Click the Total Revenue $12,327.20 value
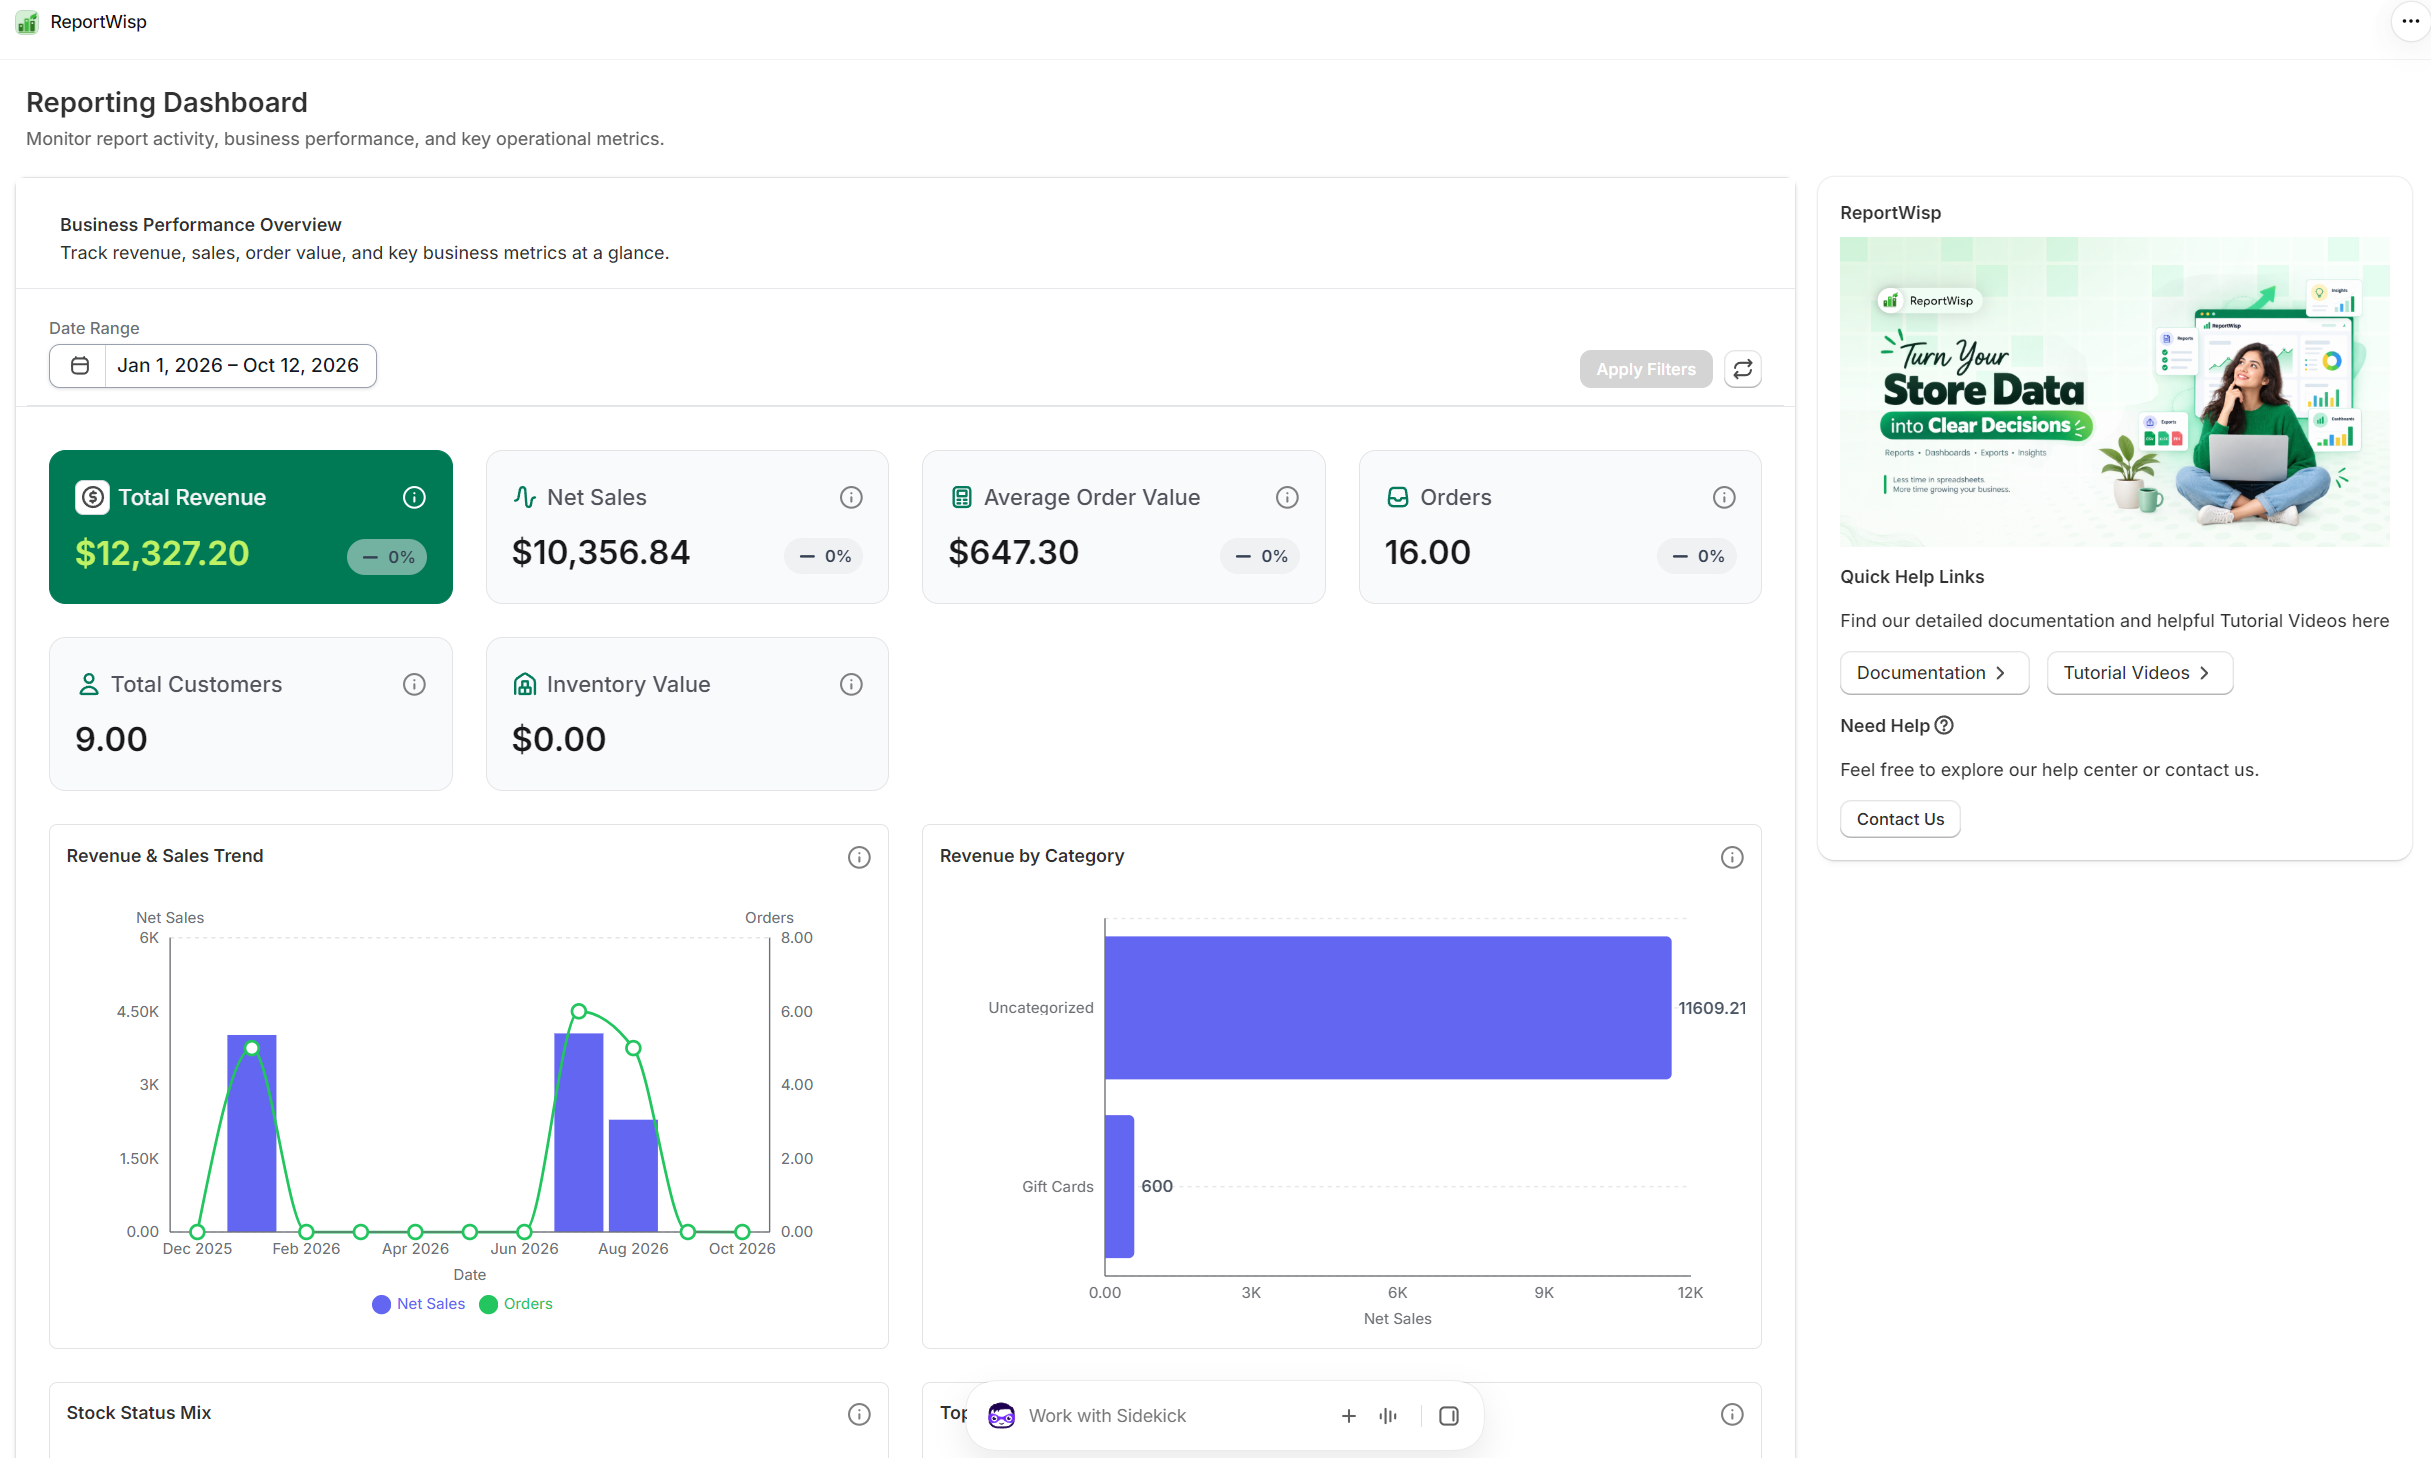 point(162,553)
